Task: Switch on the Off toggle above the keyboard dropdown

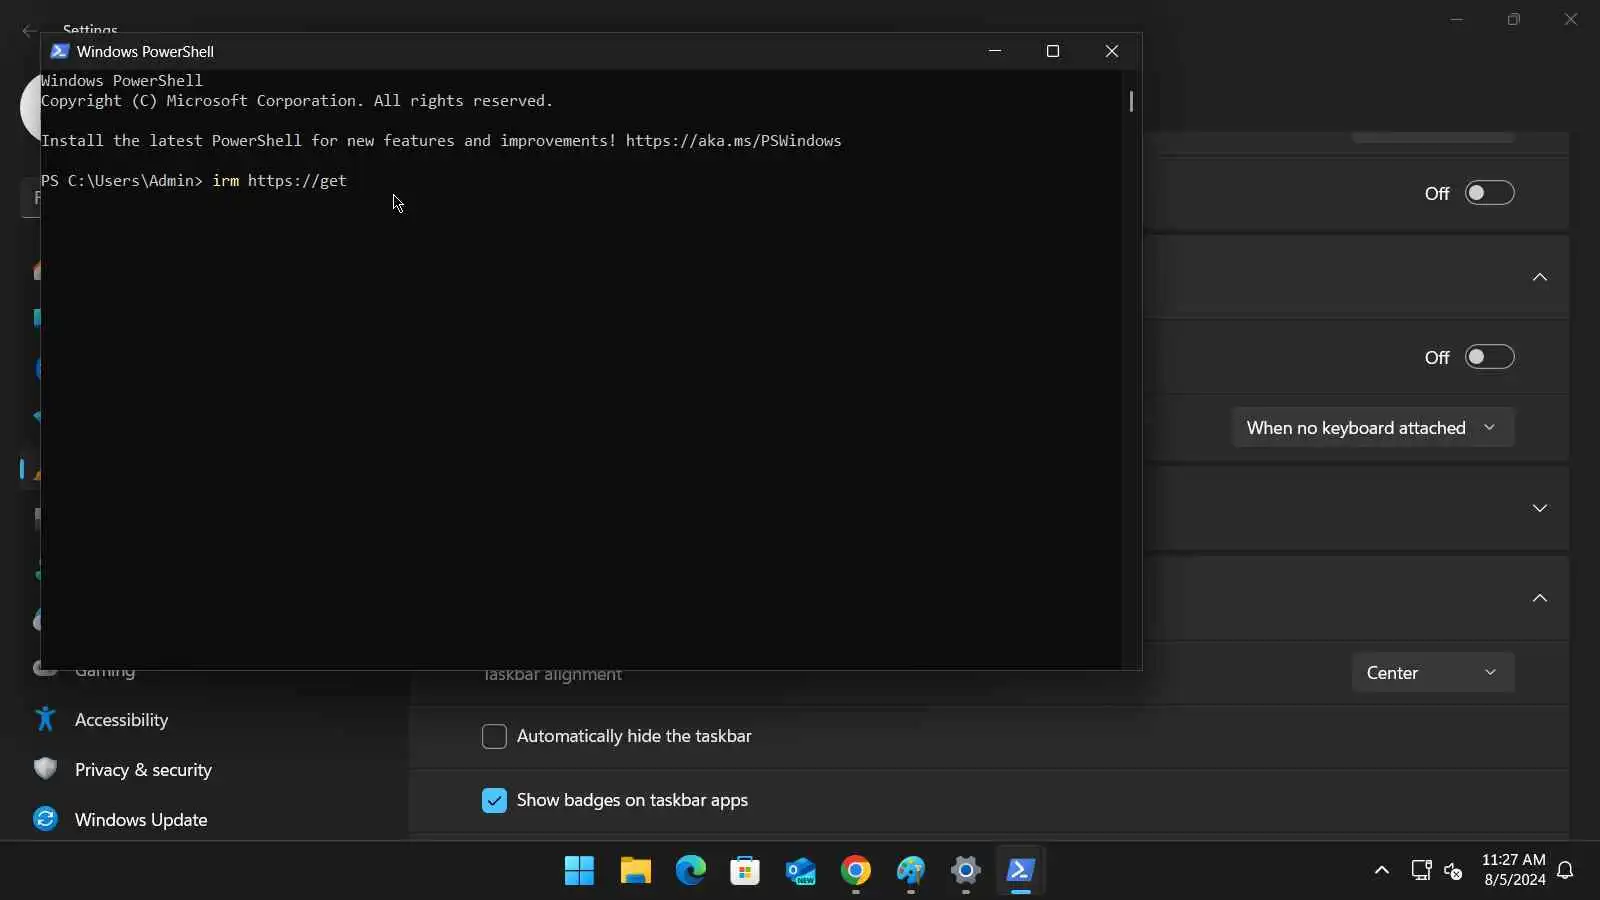Action: [1490, 357]
